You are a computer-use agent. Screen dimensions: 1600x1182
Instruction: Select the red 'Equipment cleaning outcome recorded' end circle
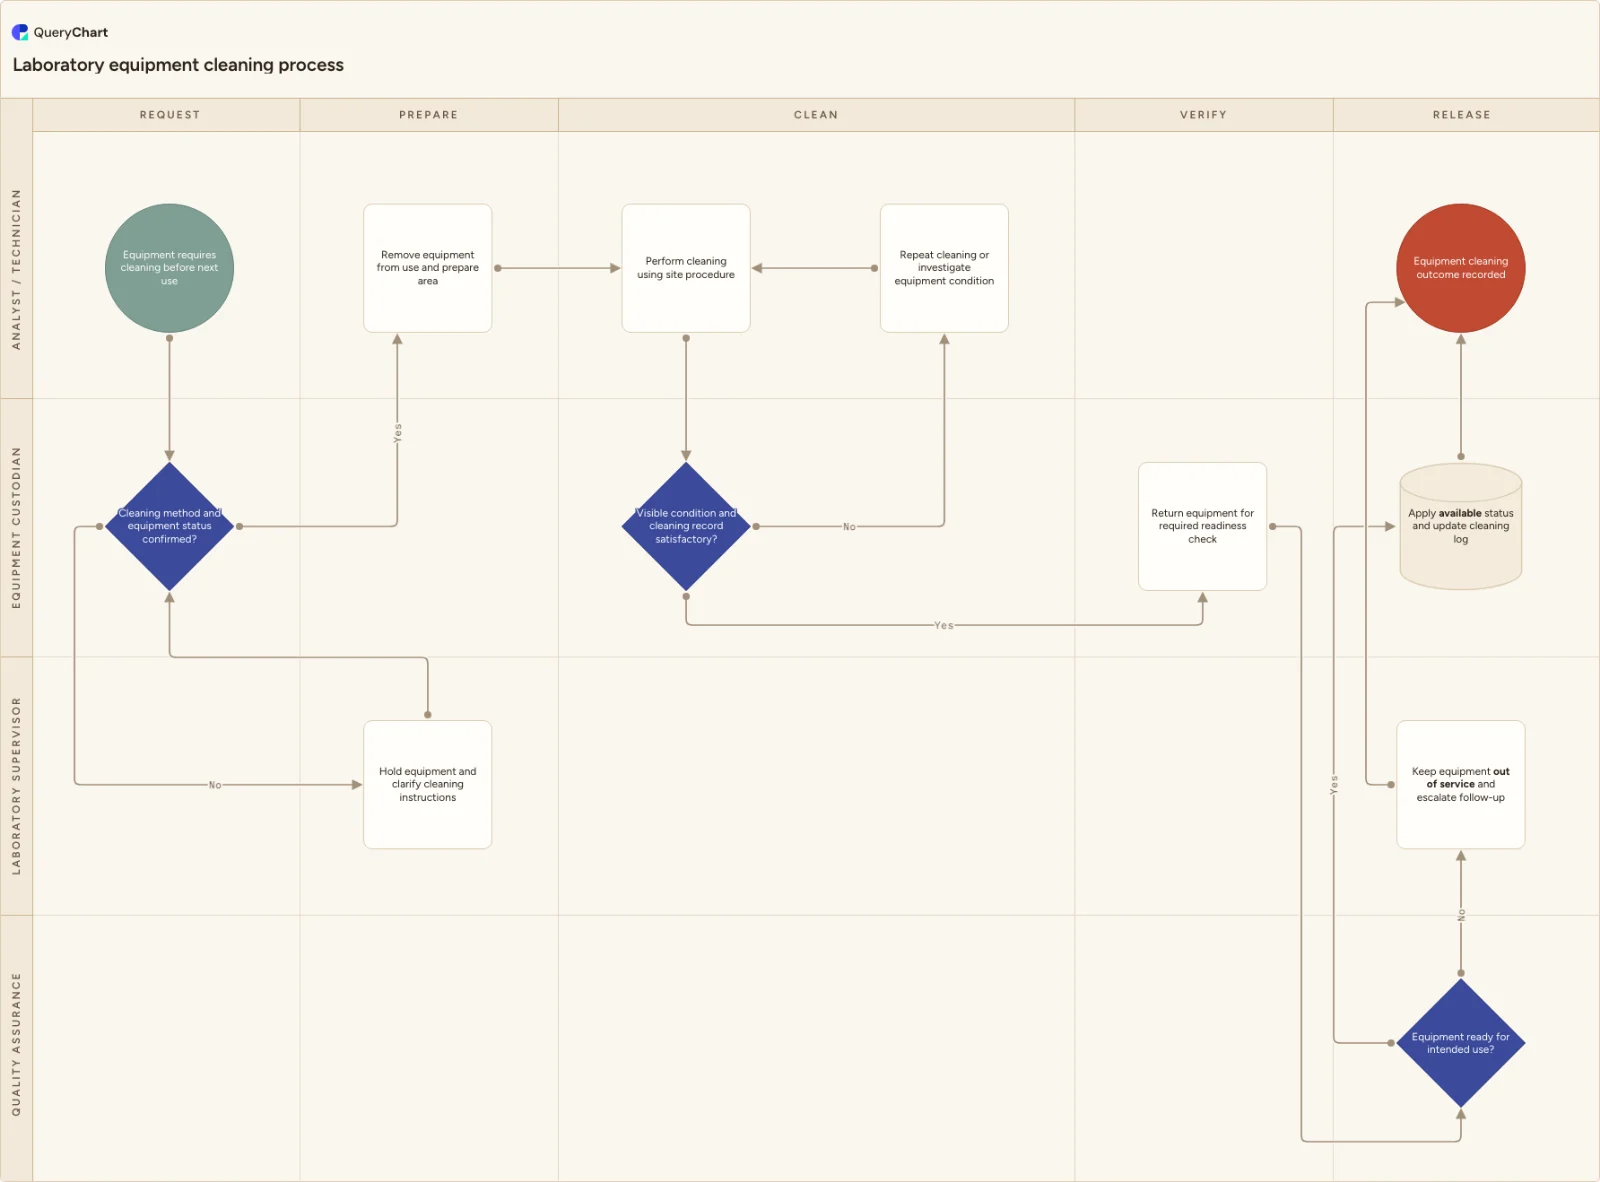(x=1460, y=268)
